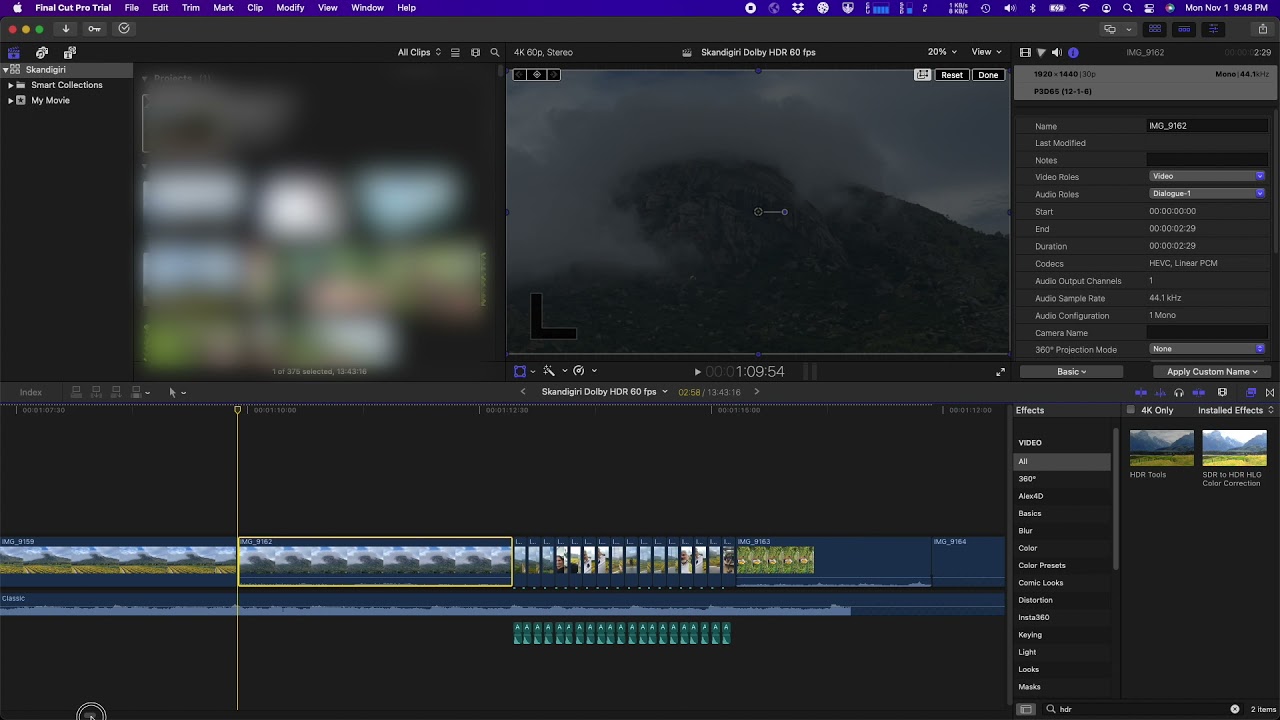Open the Basic metadata view menu

tap(1072, 372)
